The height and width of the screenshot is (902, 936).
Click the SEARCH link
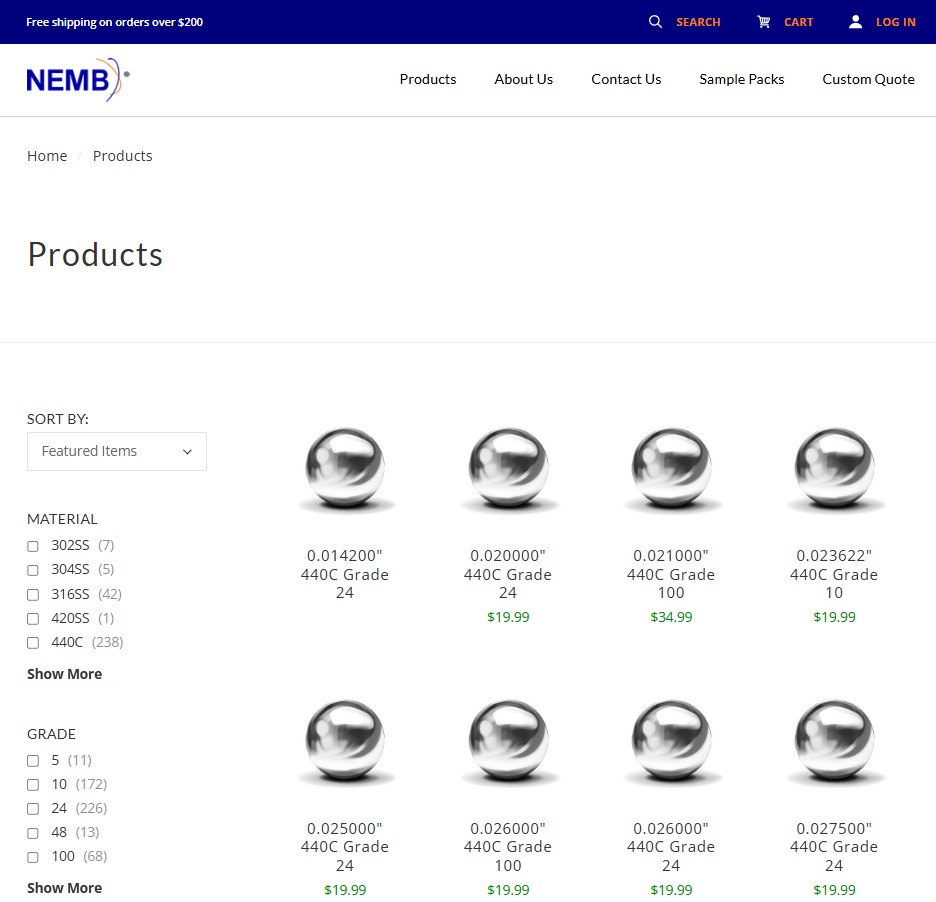coord(698,22)
